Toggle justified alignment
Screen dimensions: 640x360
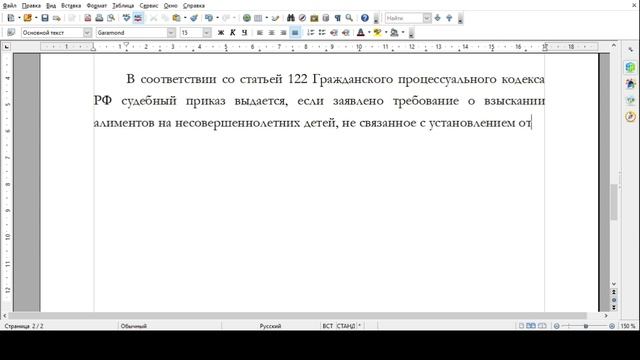(295, 32)
